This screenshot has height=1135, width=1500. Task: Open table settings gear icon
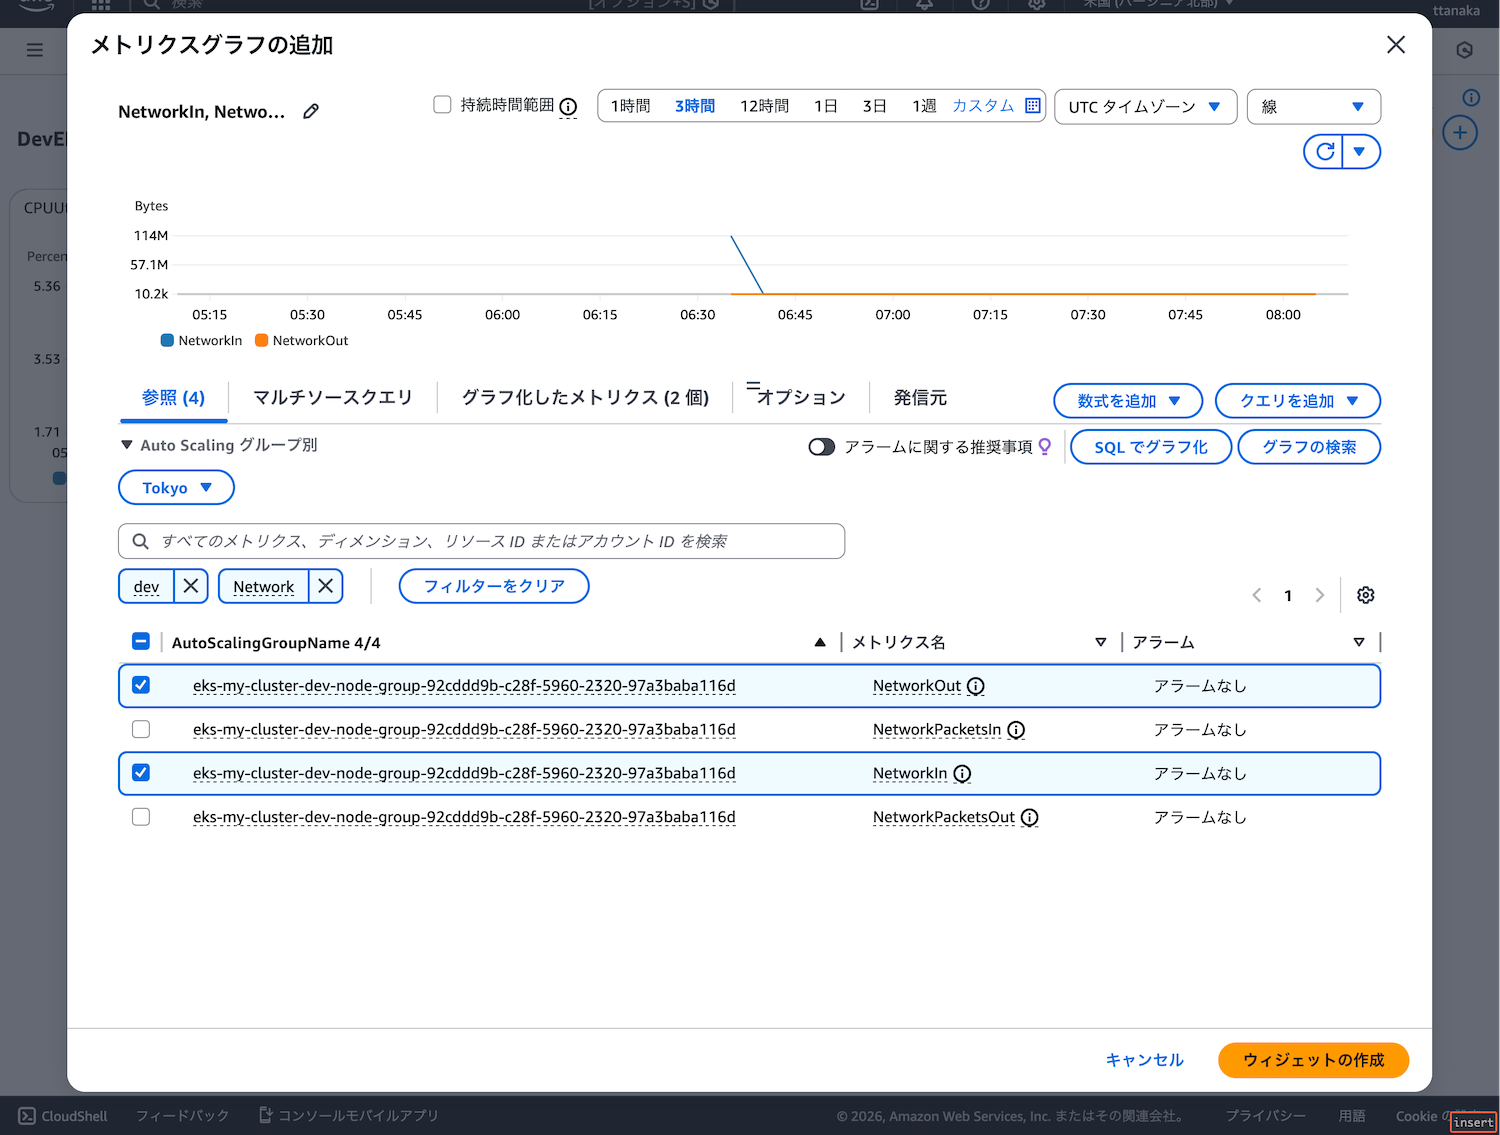1365,595
